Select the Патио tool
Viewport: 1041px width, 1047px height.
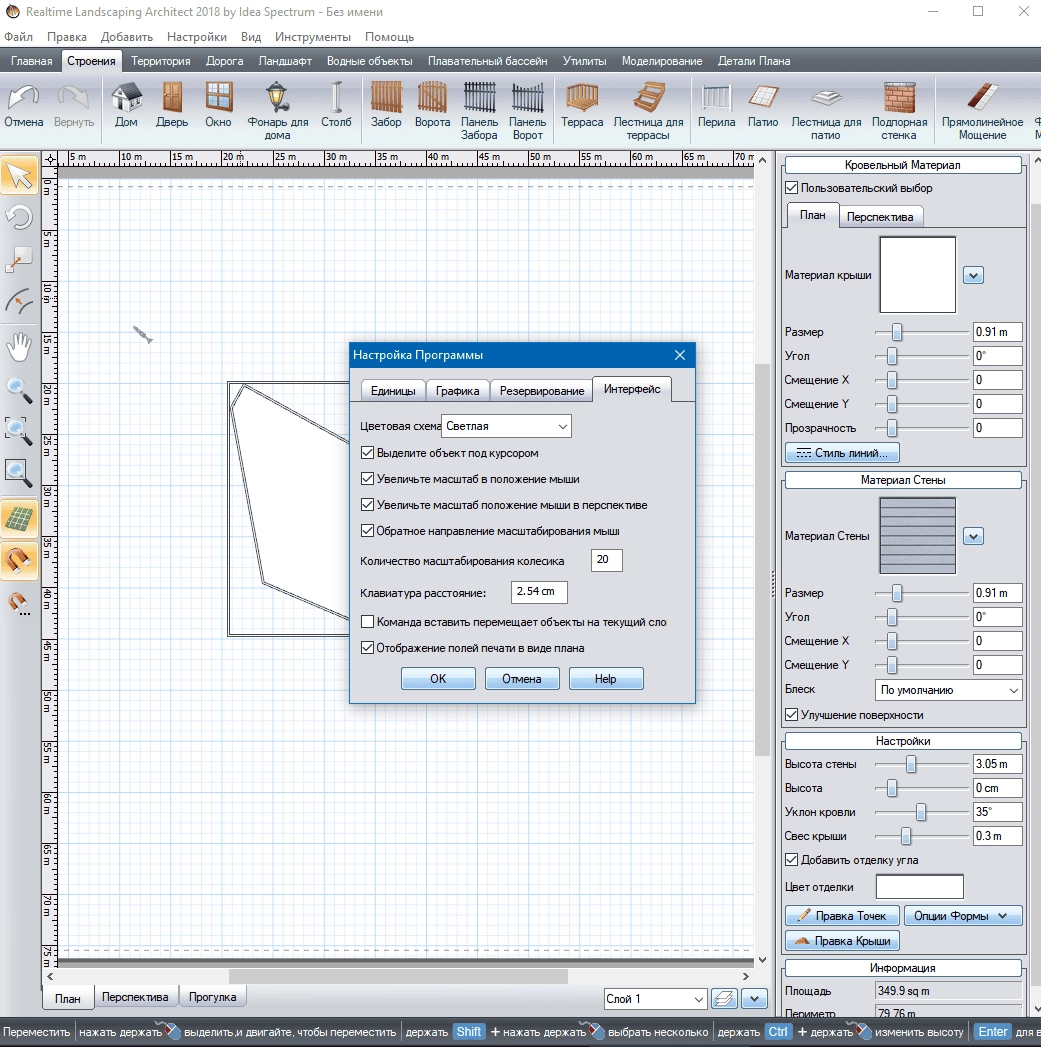click(763, 107)
